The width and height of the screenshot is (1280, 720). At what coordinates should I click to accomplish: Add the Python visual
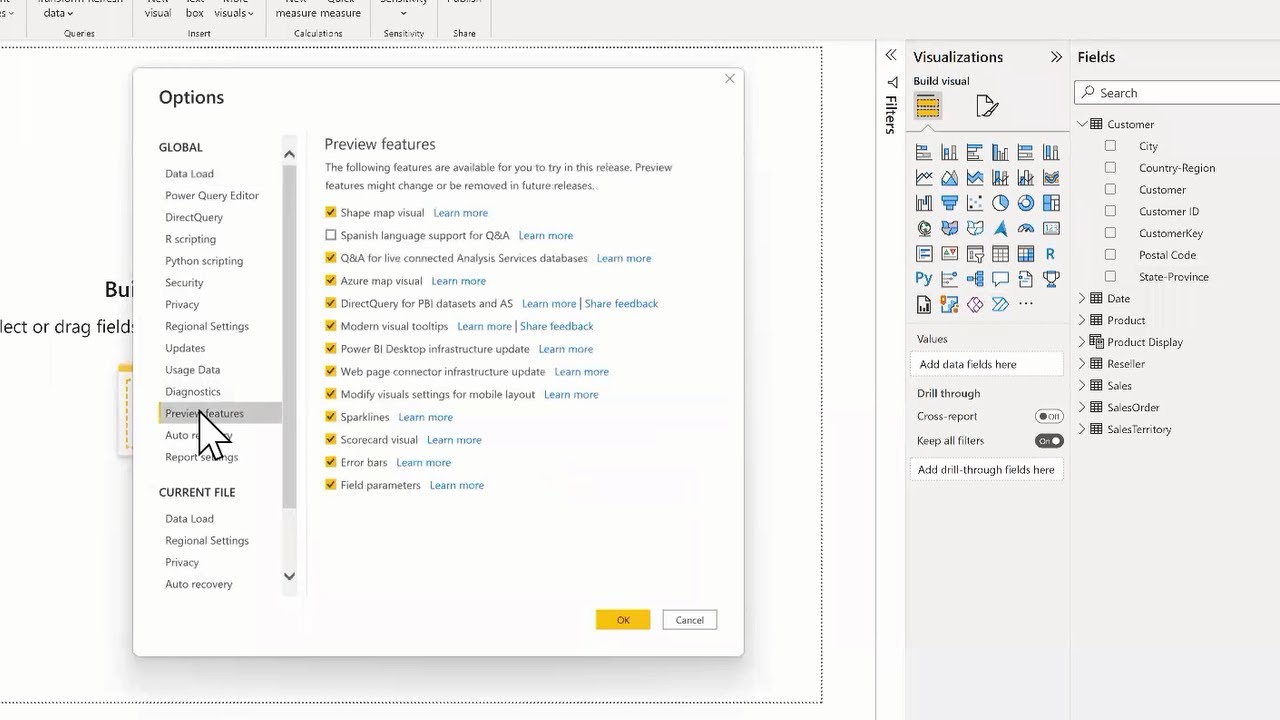pos(924,279)
